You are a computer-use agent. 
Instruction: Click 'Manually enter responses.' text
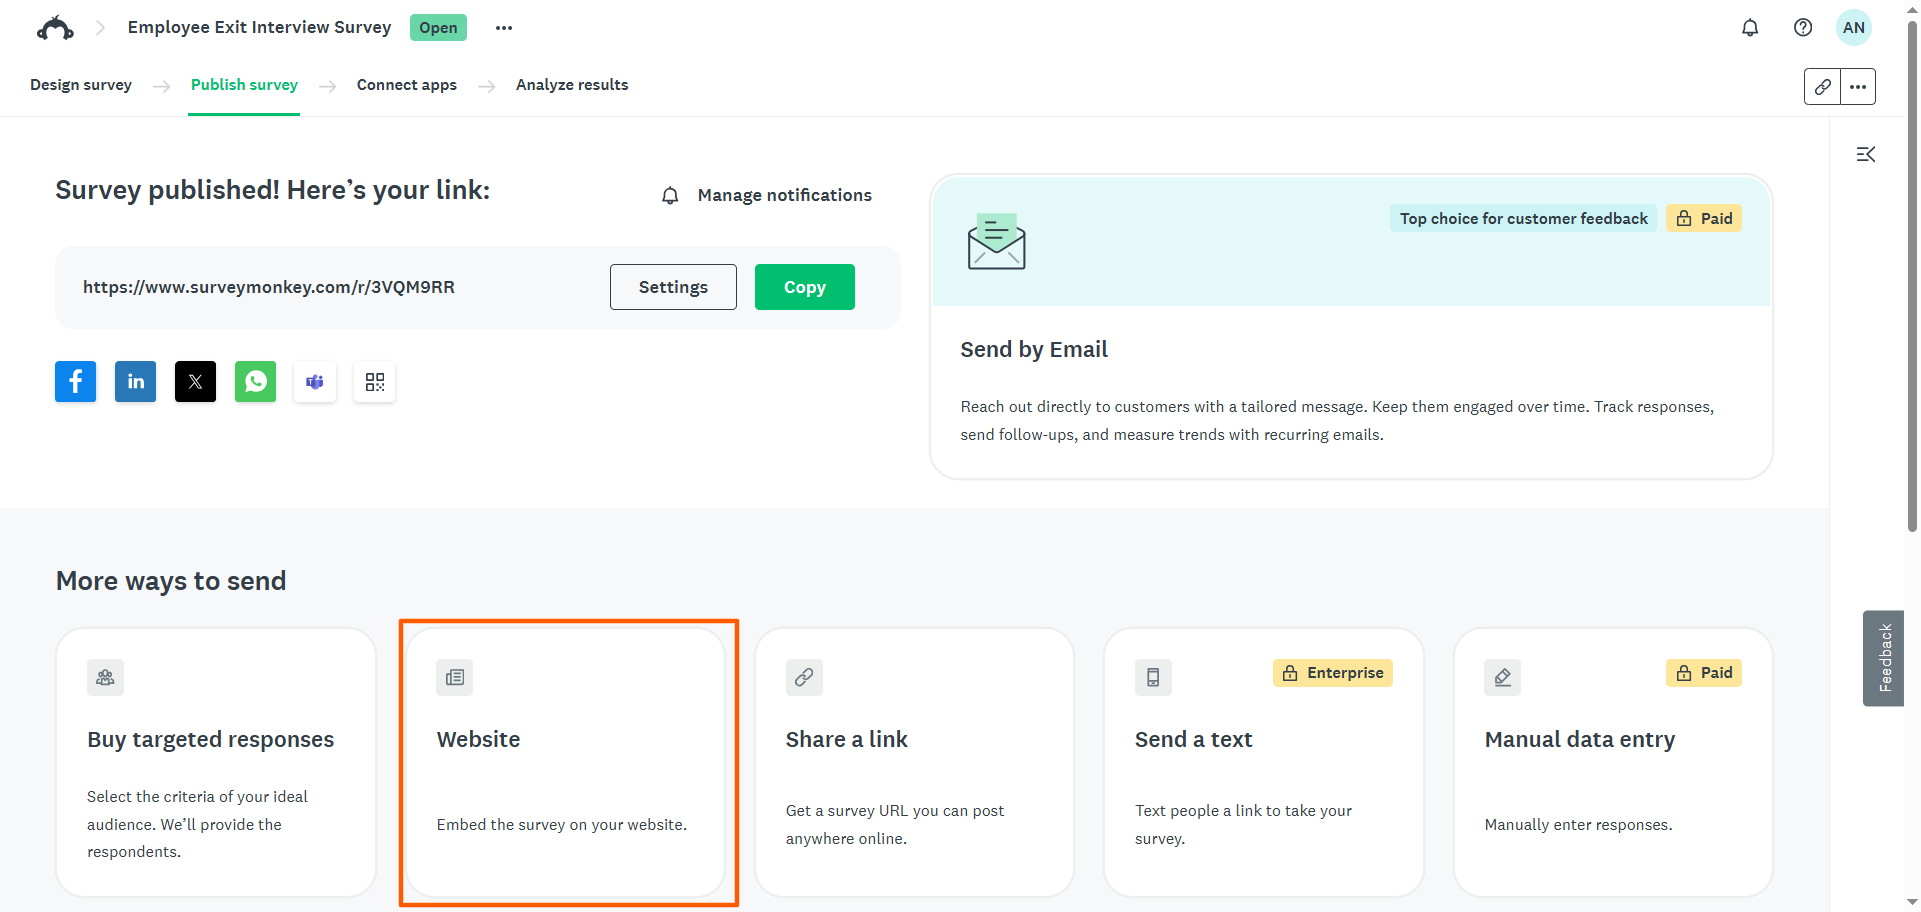[x=1579, y=825]
